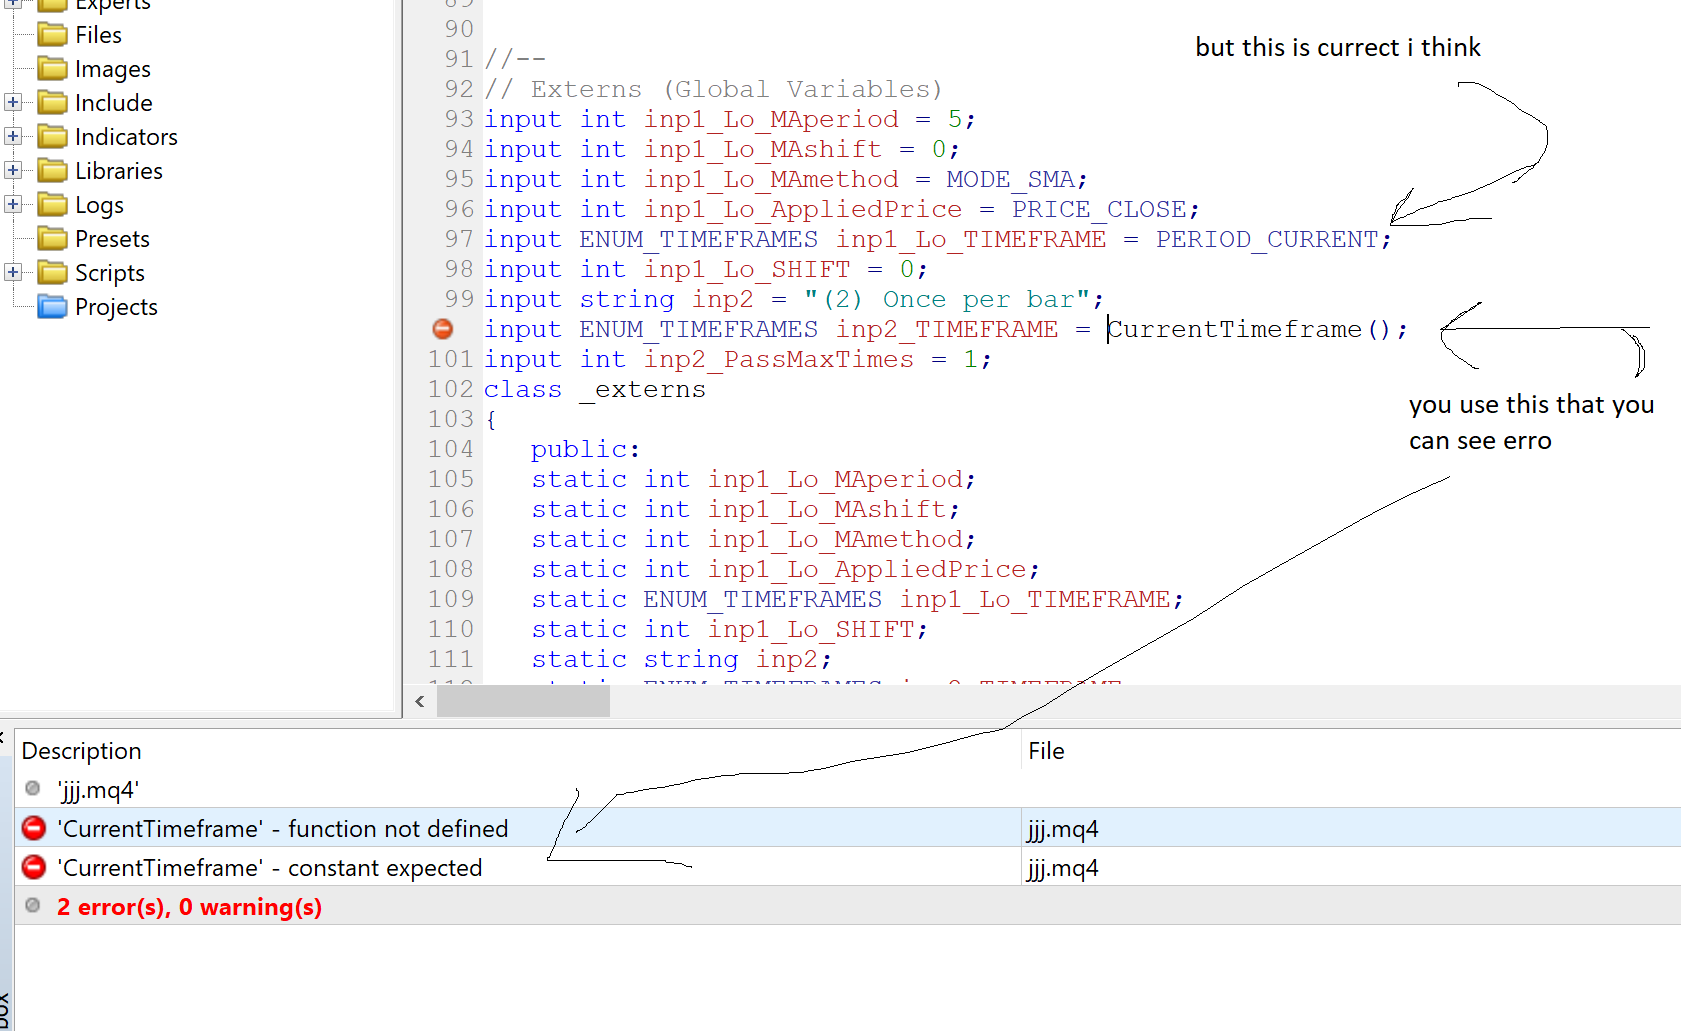This screenshot has width=1681, height=1031.
Task: Expand the Indicators folder node
Action: 13,136
